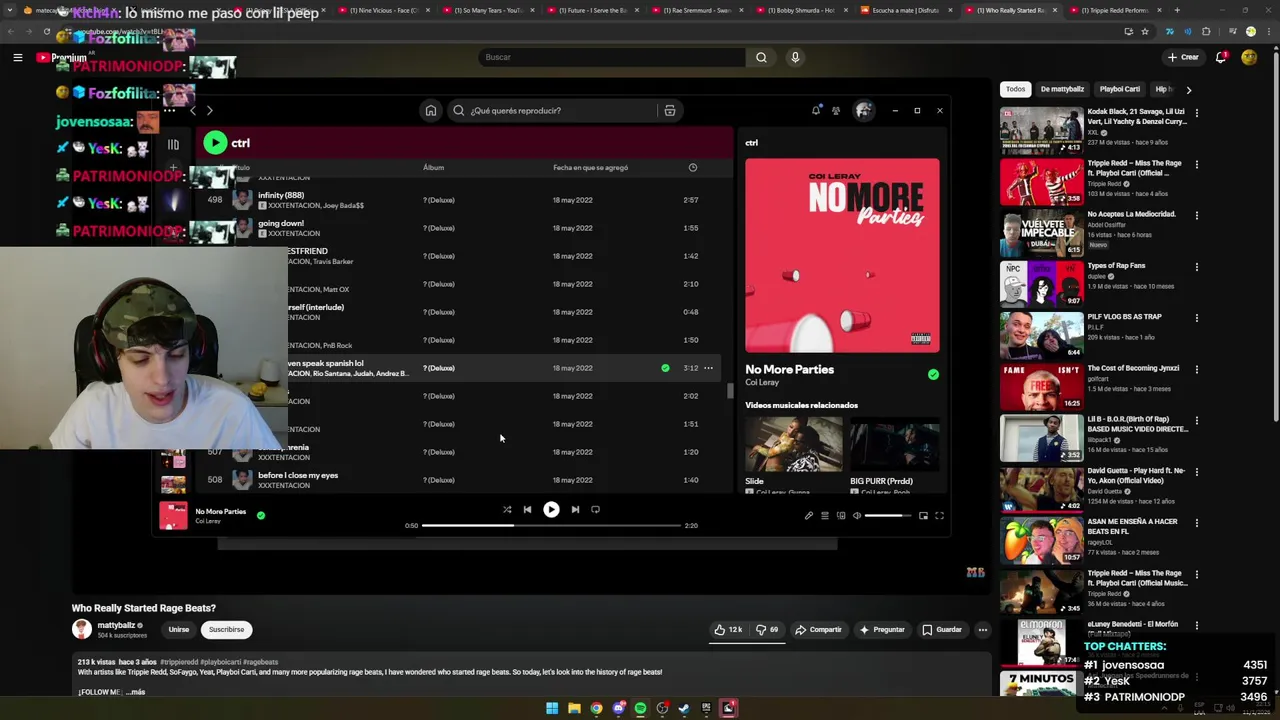Open BIG PURR (Prrdd) related video thumbnail
1280x720 pixels.
tap(895, 444)
